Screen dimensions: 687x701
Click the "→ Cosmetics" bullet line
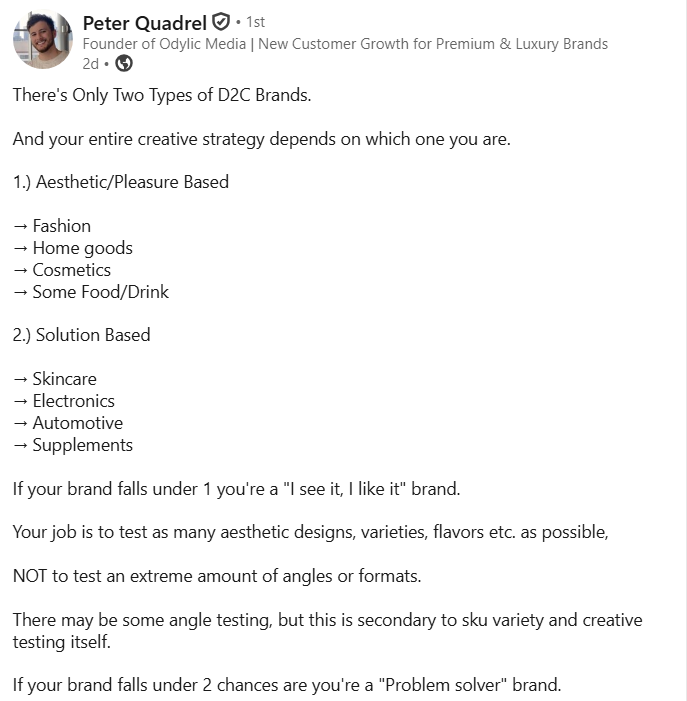coord(62,270)
